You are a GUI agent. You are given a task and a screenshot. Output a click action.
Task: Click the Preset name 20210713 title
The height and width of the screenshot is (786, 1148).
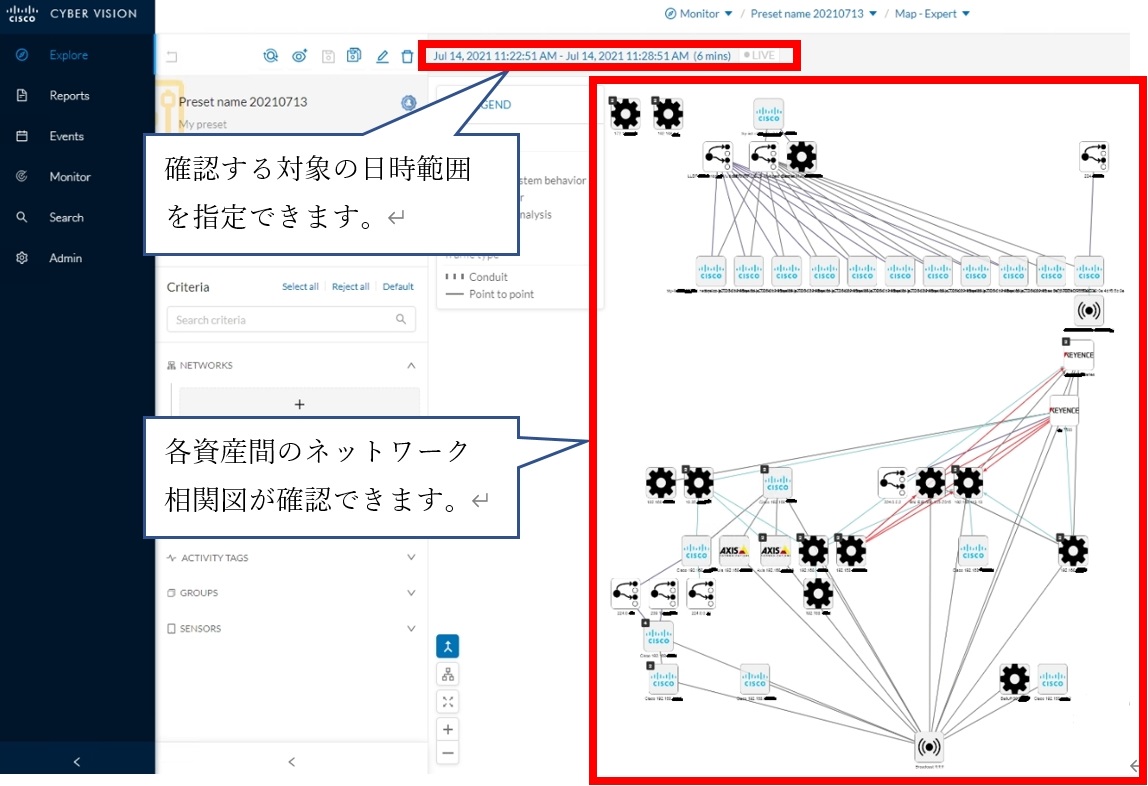243,102
